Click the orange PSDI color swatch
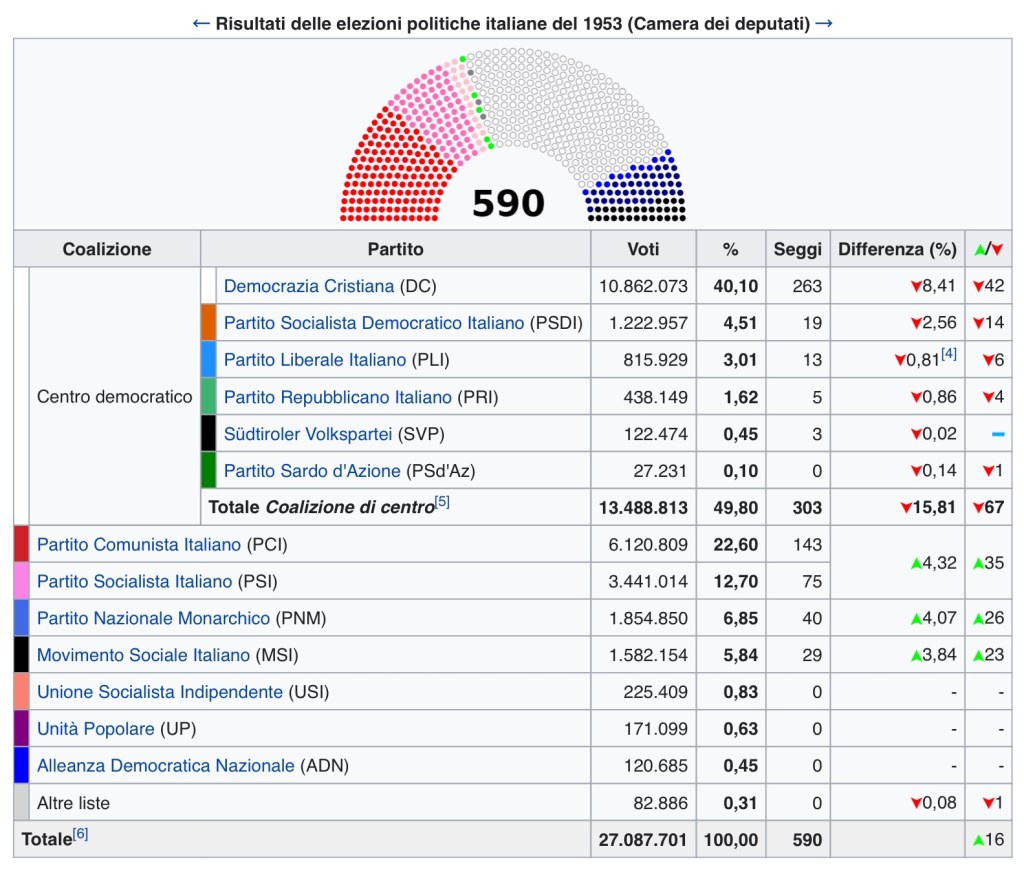Image resolution: width=1024 pixels, height=886 pixels. pyautogui.click(x=208, y=323)
